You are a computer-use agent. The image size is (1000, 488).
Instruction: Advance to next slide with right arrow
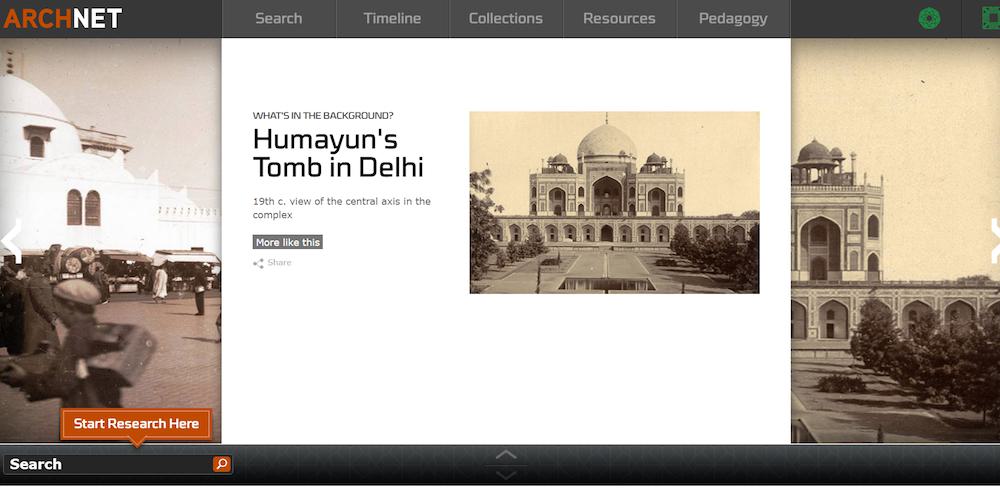pos(993,241)
